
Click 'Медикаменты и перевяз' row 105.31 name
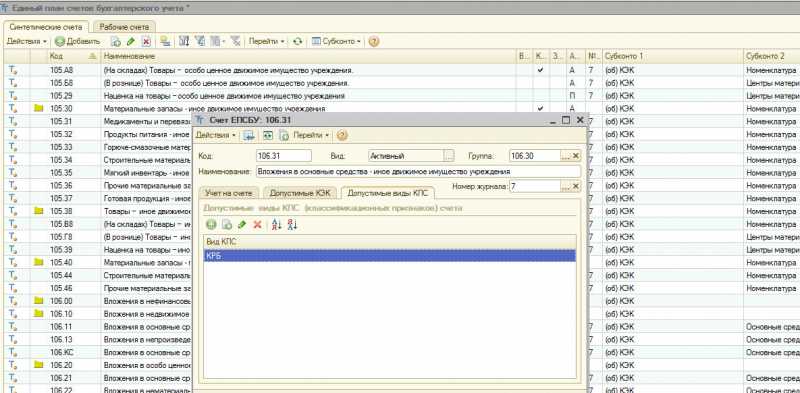point(147,121)
